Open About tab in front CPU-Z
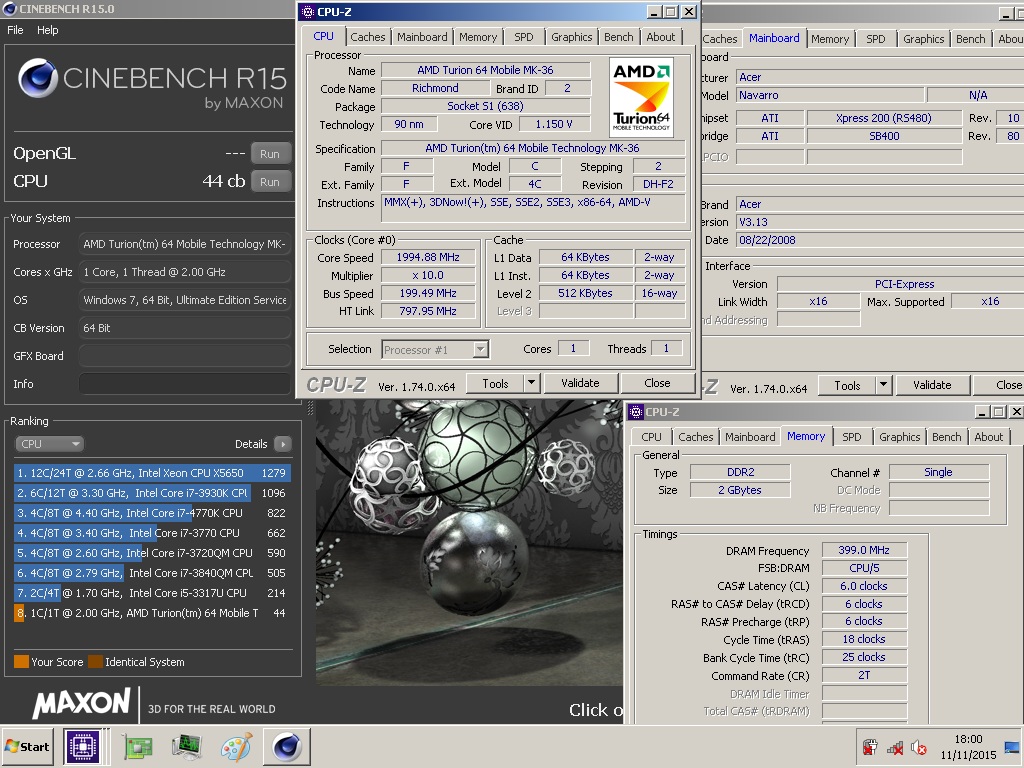Viewport: 1024px width, 768px height. 661,37
